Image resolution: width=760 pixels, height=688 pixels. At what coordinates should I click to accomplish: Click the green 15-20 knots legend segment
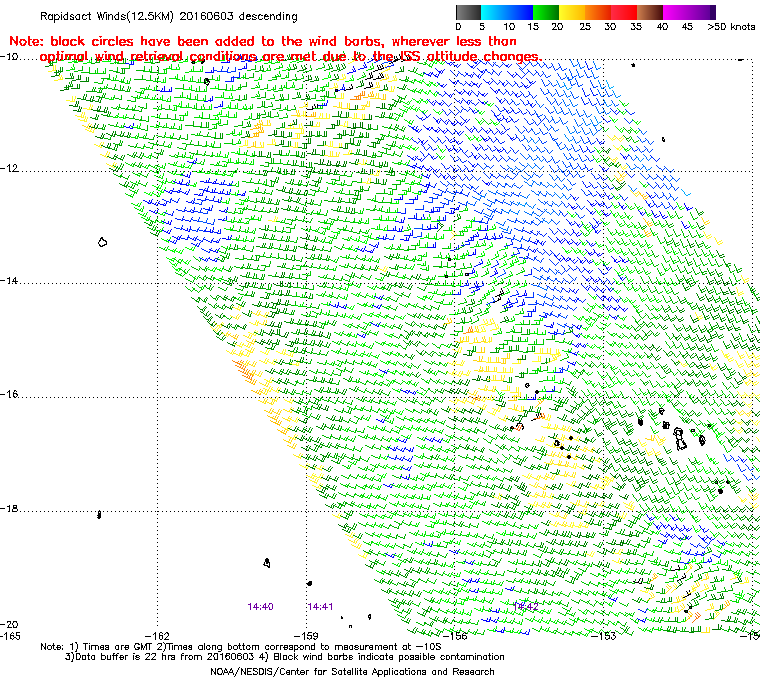tap(546, 12)
